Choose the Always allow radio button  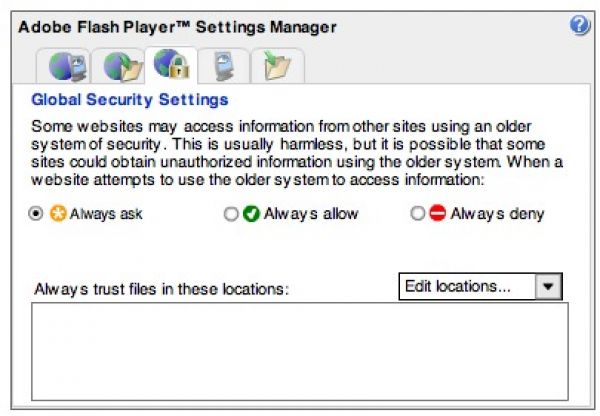[x=232, y=214]
